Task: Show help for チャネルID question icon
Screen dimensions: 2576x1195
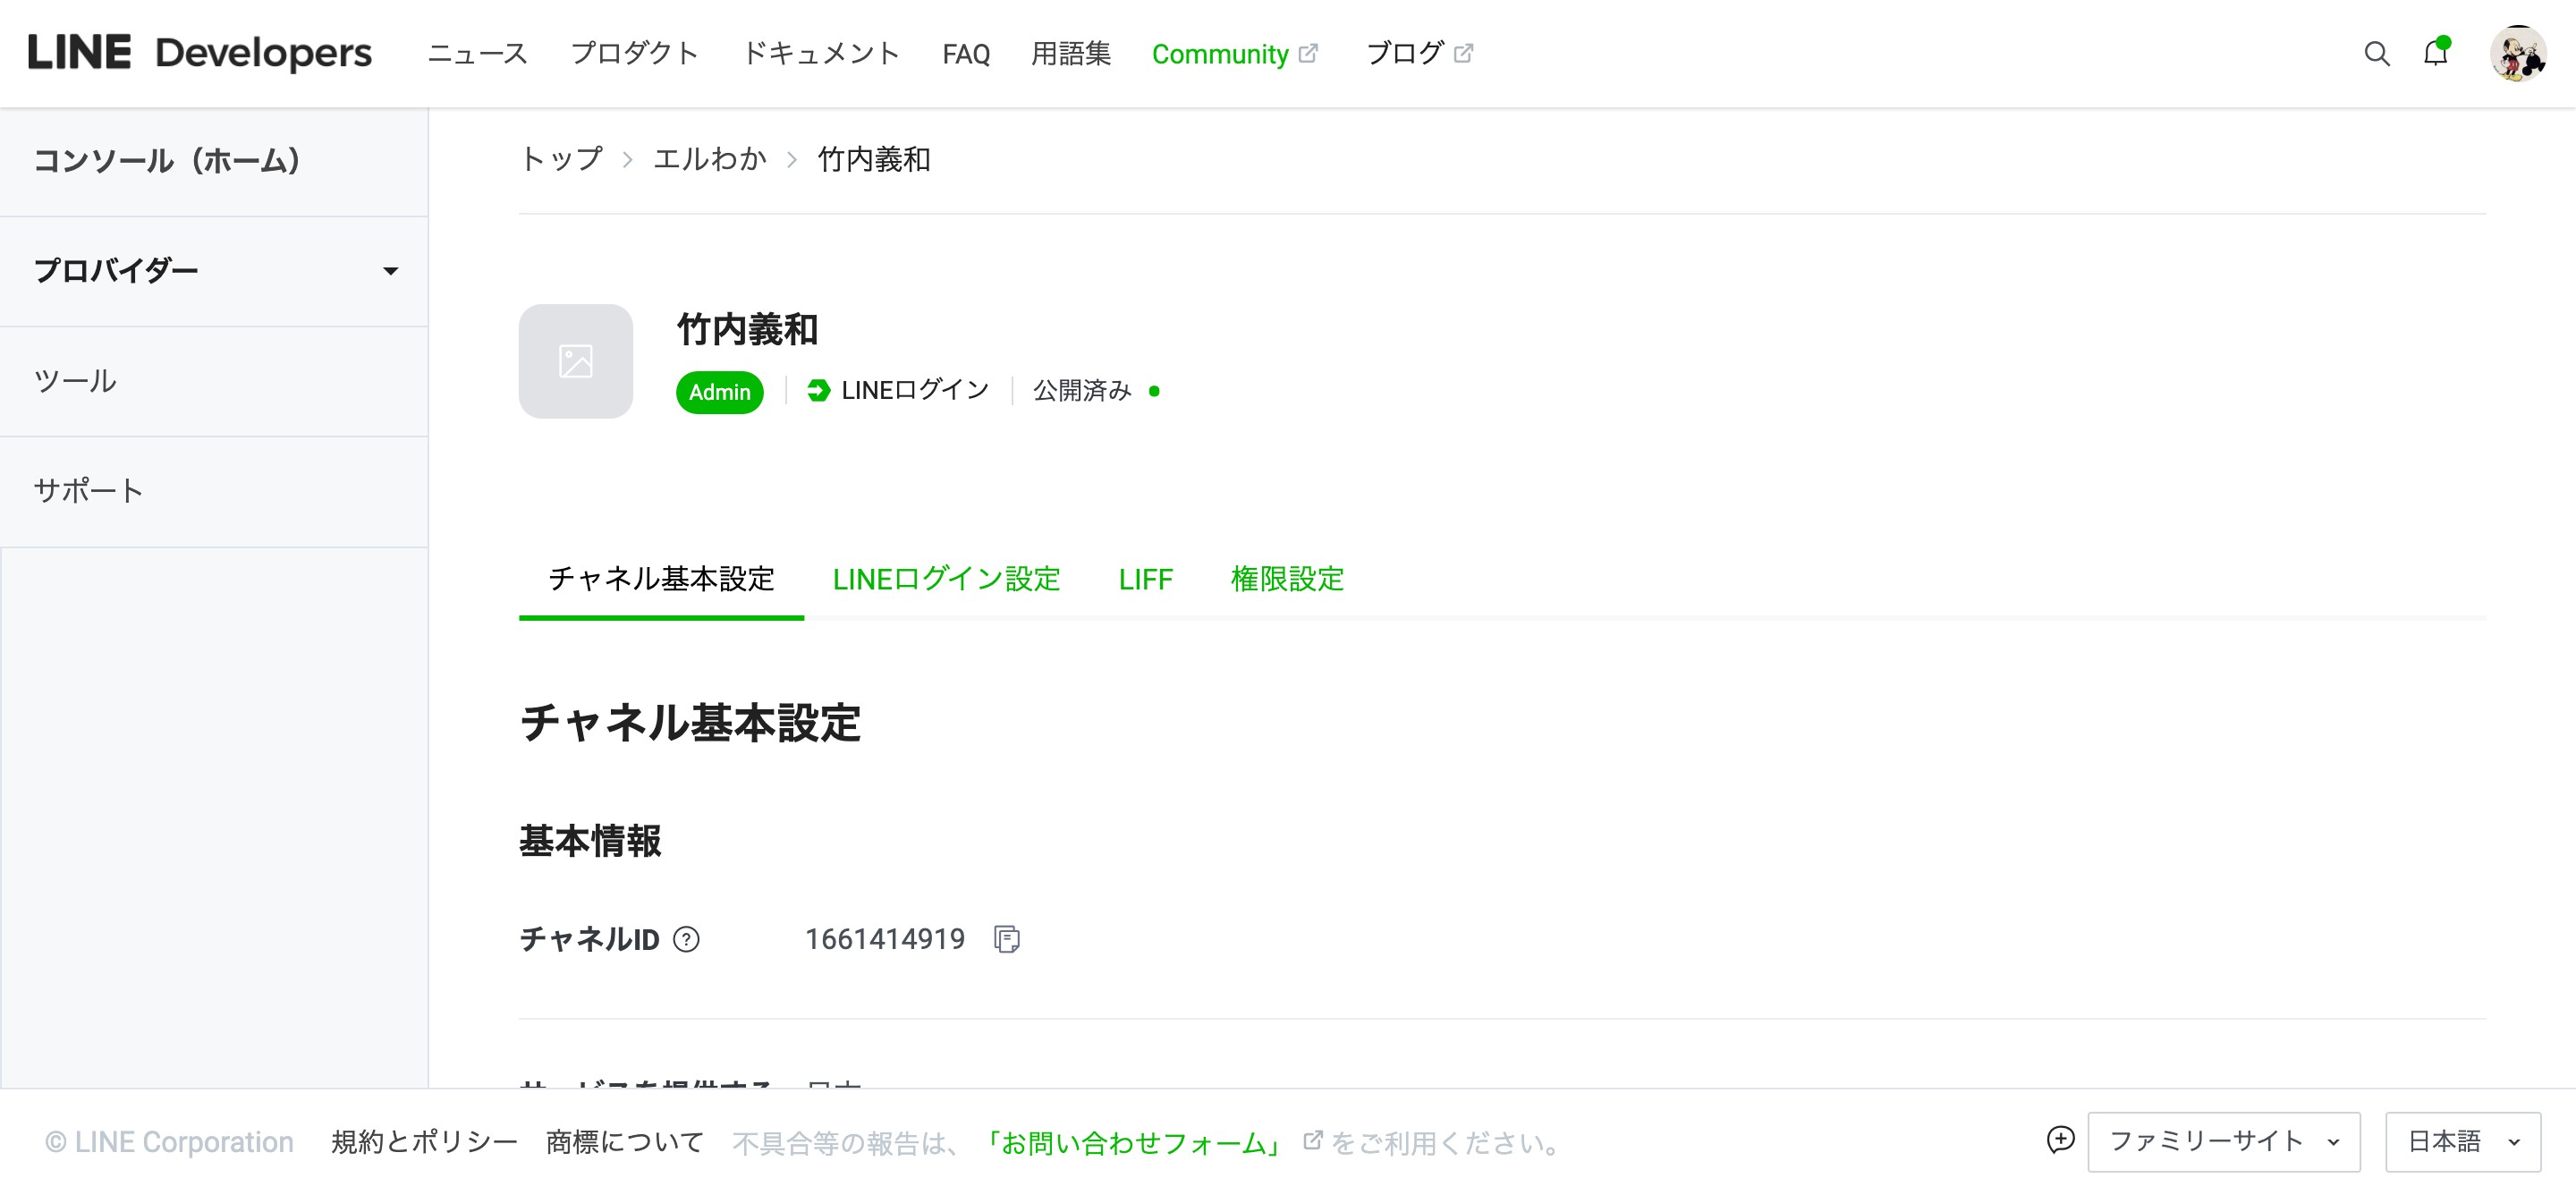Action: [686, 939]
